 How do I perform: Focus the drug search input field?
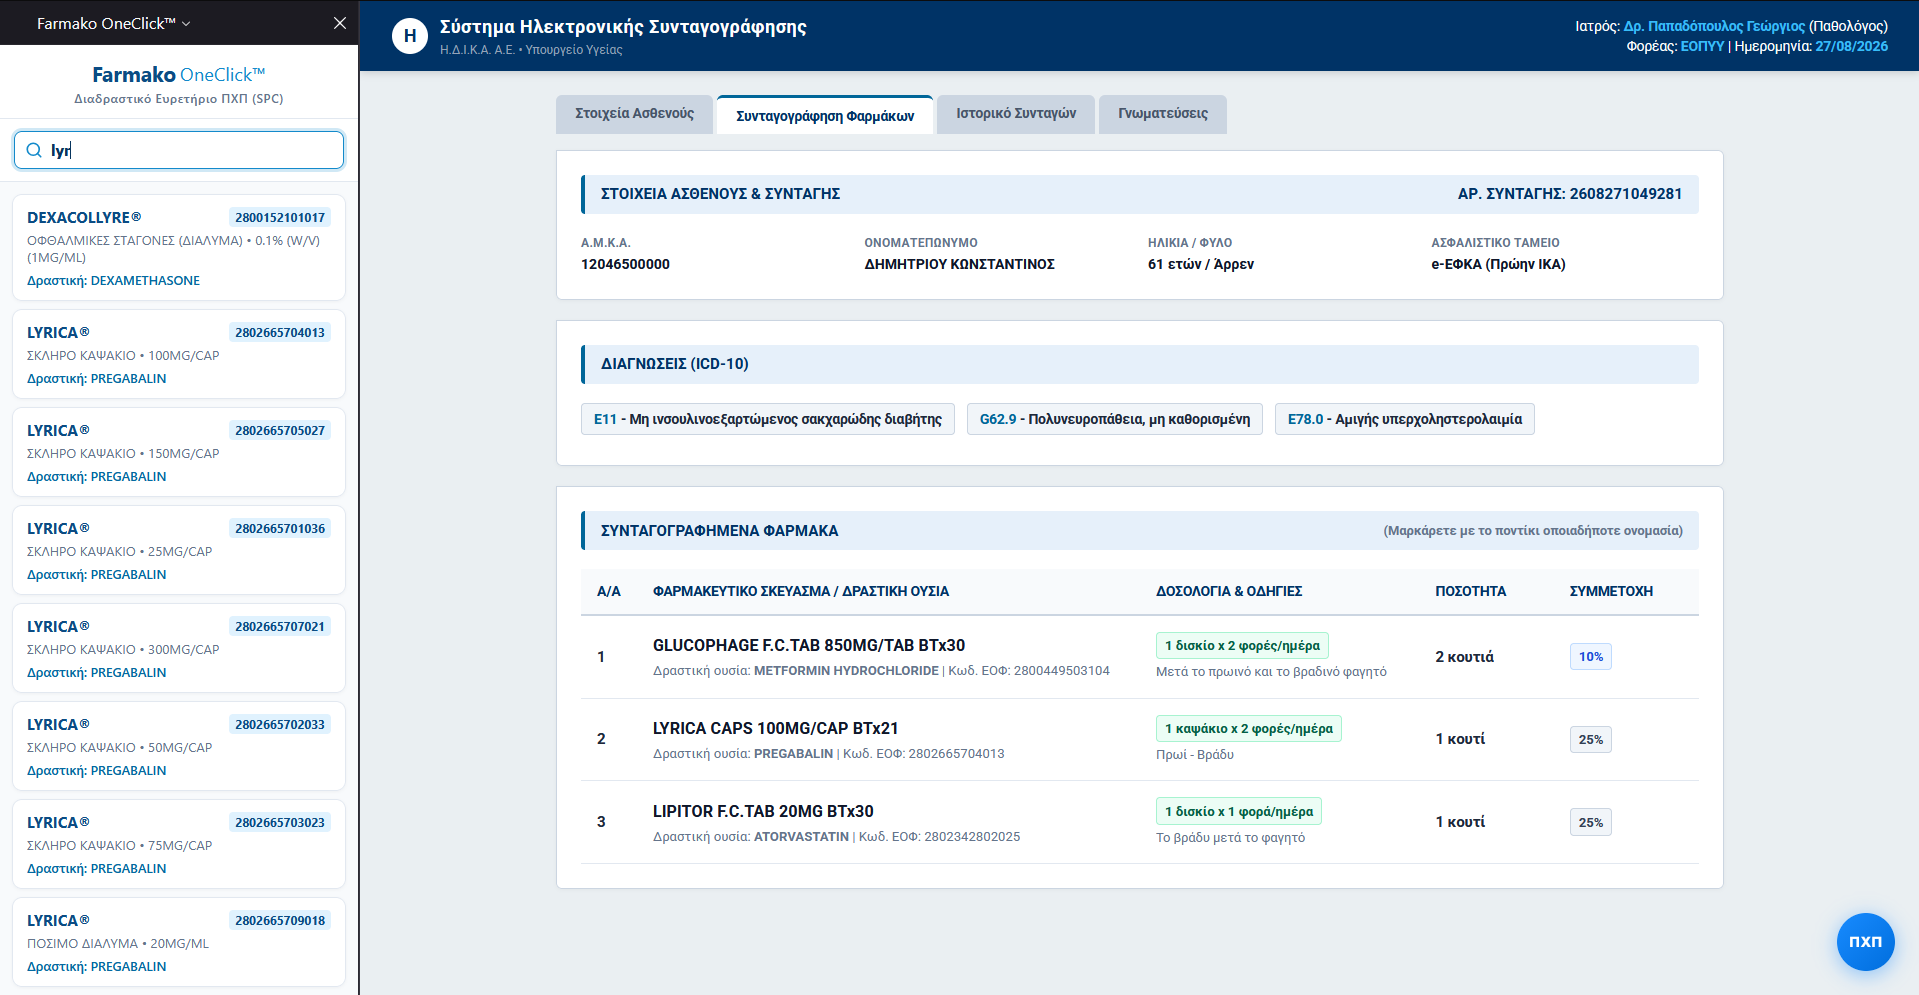point(179,150)
